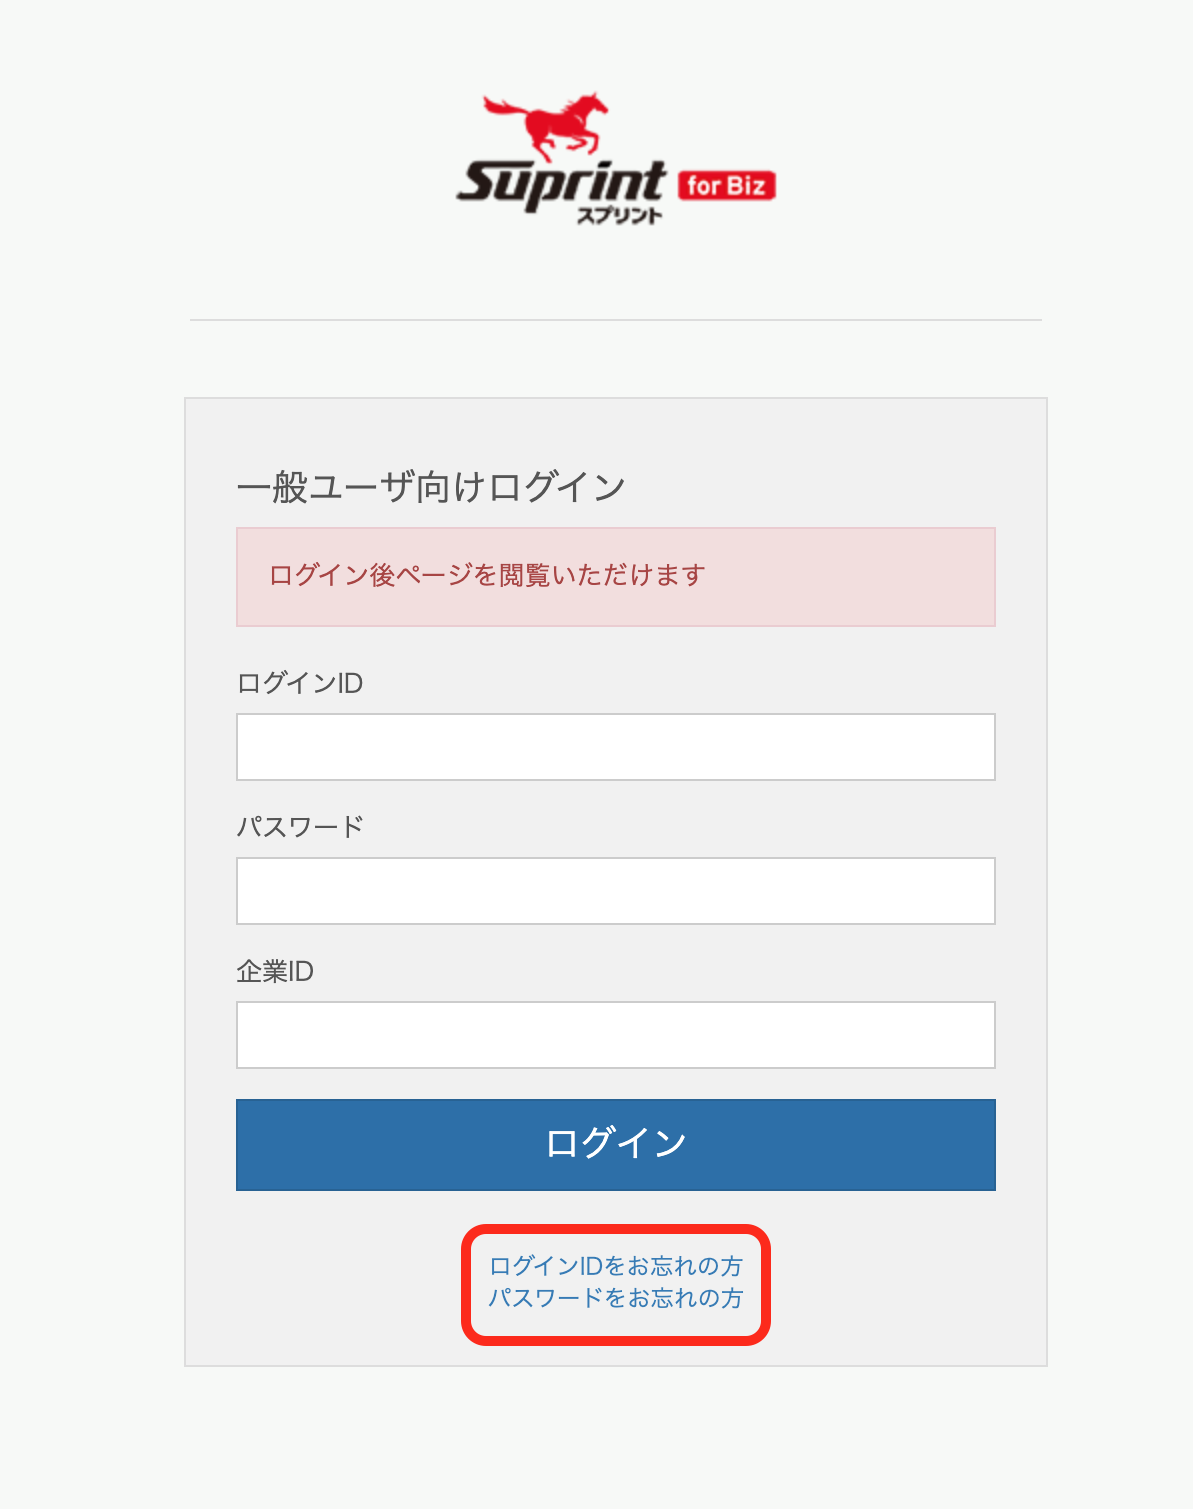
Task: Click inside the ログインID input field
Action: click(614, 746)
